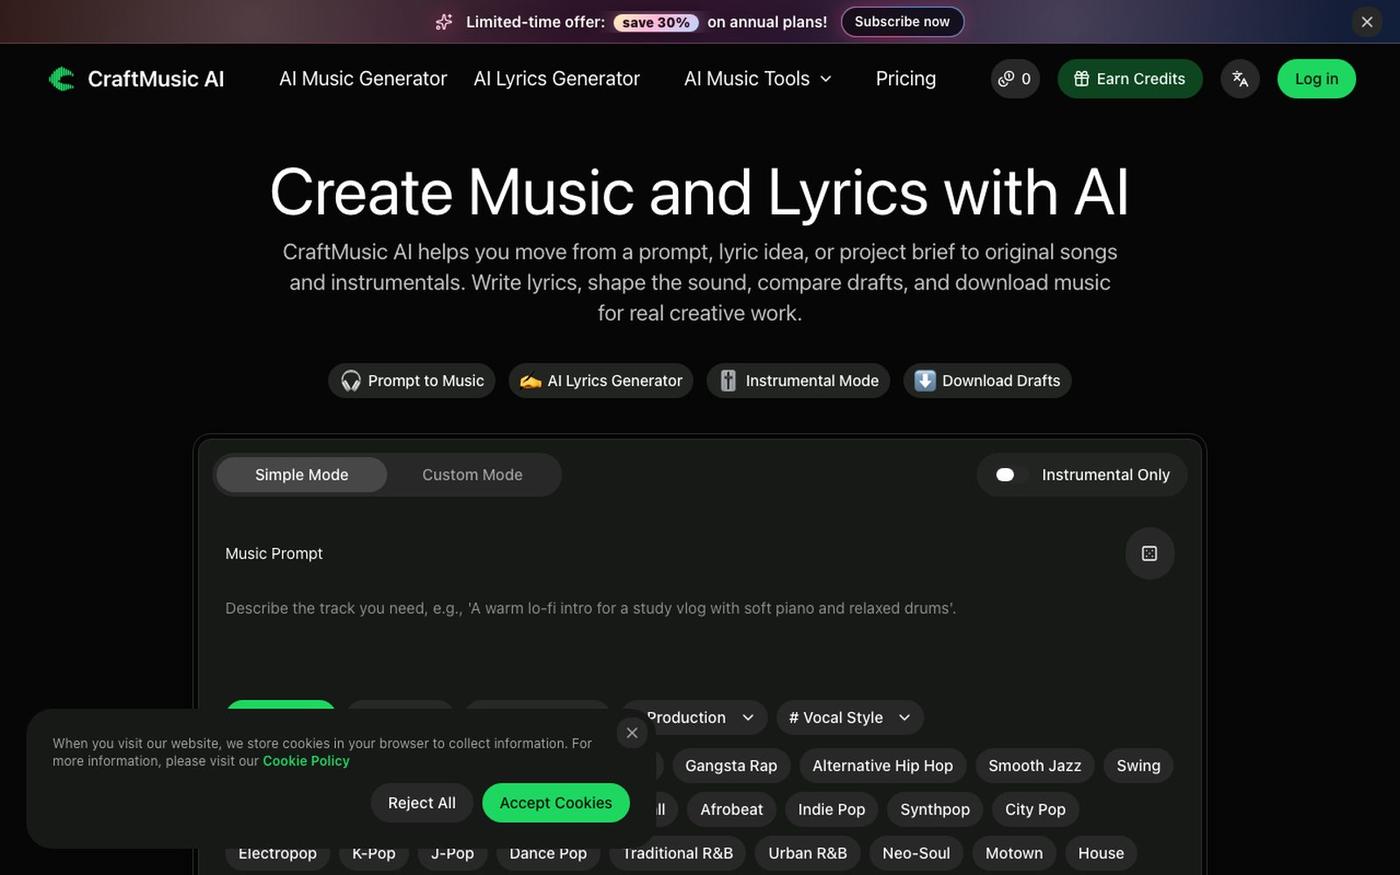Open the language translation icon
1400x875 pixels.
1240,79
